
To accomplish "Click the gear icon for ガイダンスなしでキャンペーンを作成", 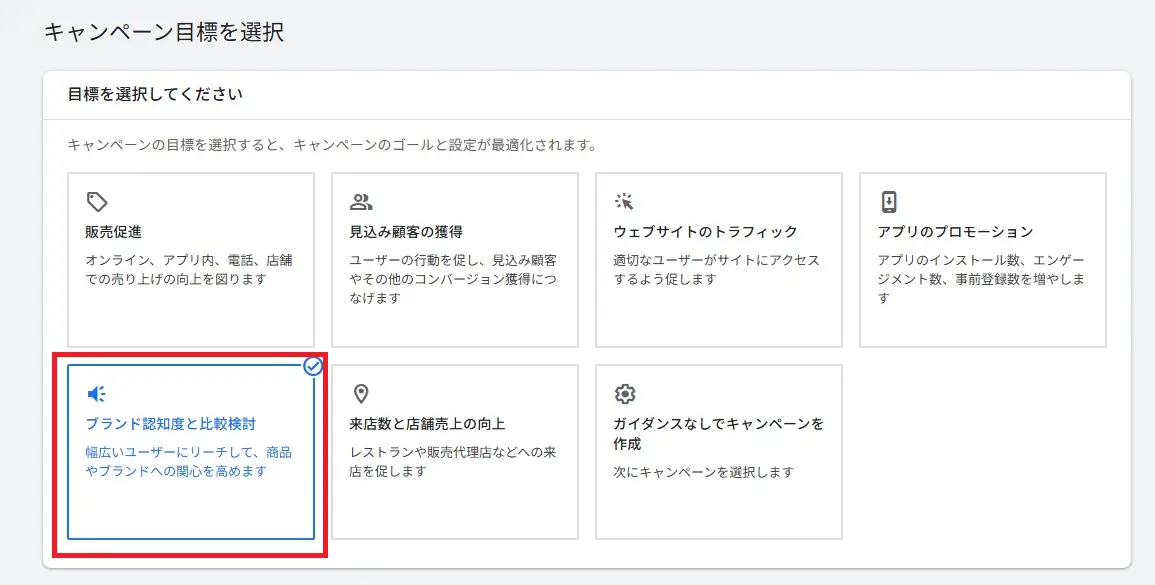I will click(x=625, y=393).
